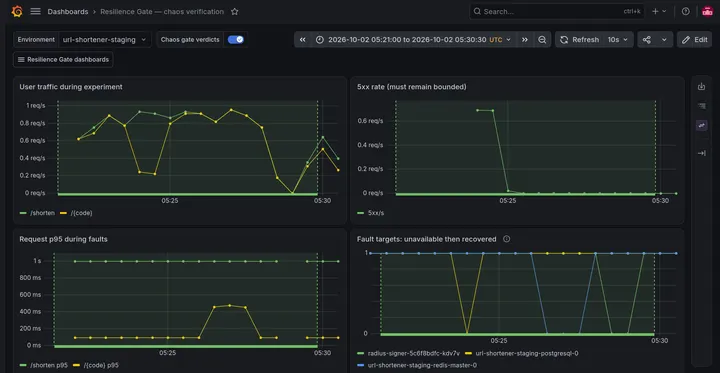Open Request p95 during faults panel title
This screenshot has width=720, height=373.
point(63,239)
